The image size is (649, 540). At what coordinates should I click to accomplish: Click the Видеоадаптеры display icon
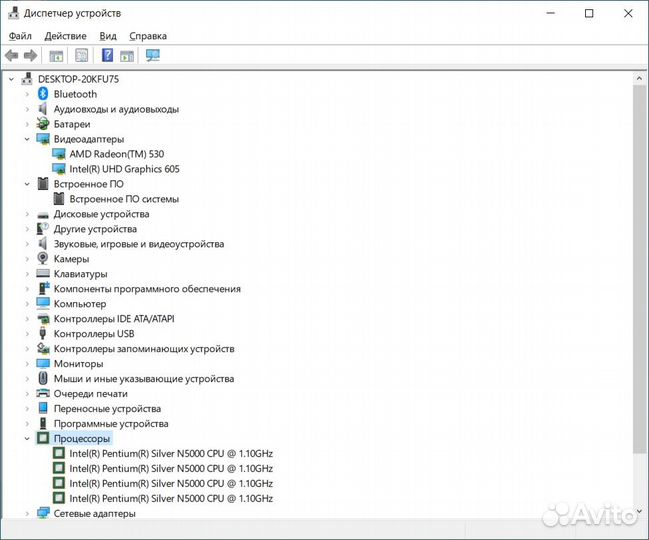(x=43, y=139)
